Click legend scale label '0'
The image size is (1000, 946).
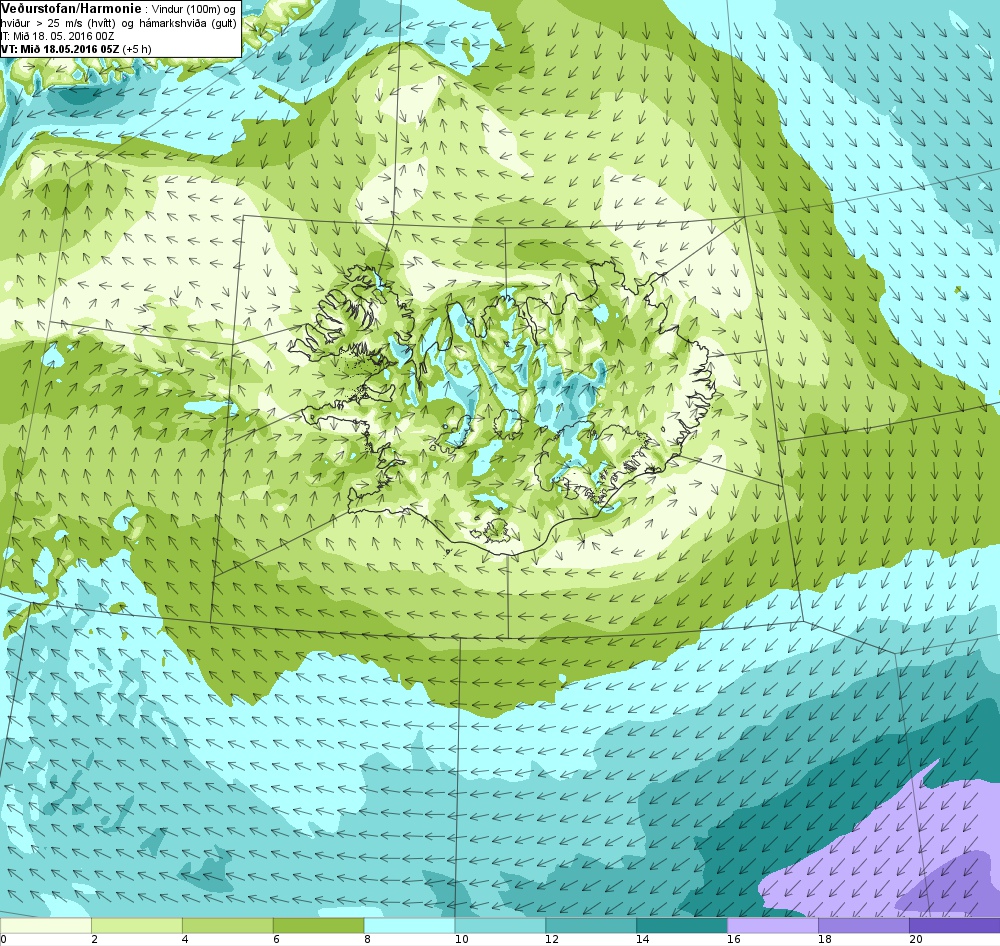coord(3,939)
